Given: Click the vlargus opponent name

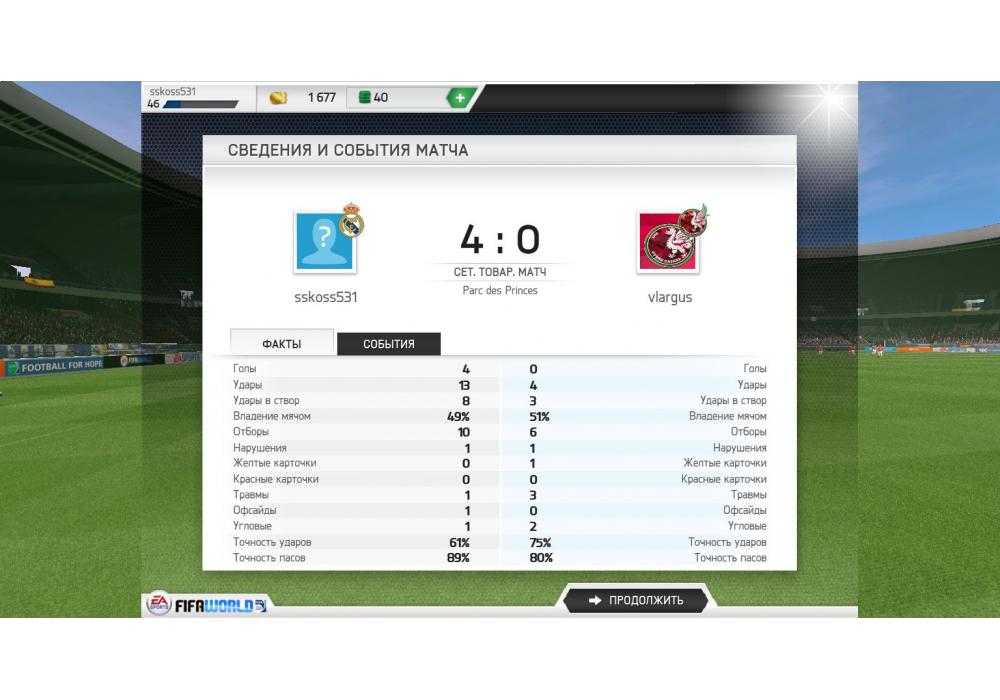Looking at the screenshot, I should [670, 297].
